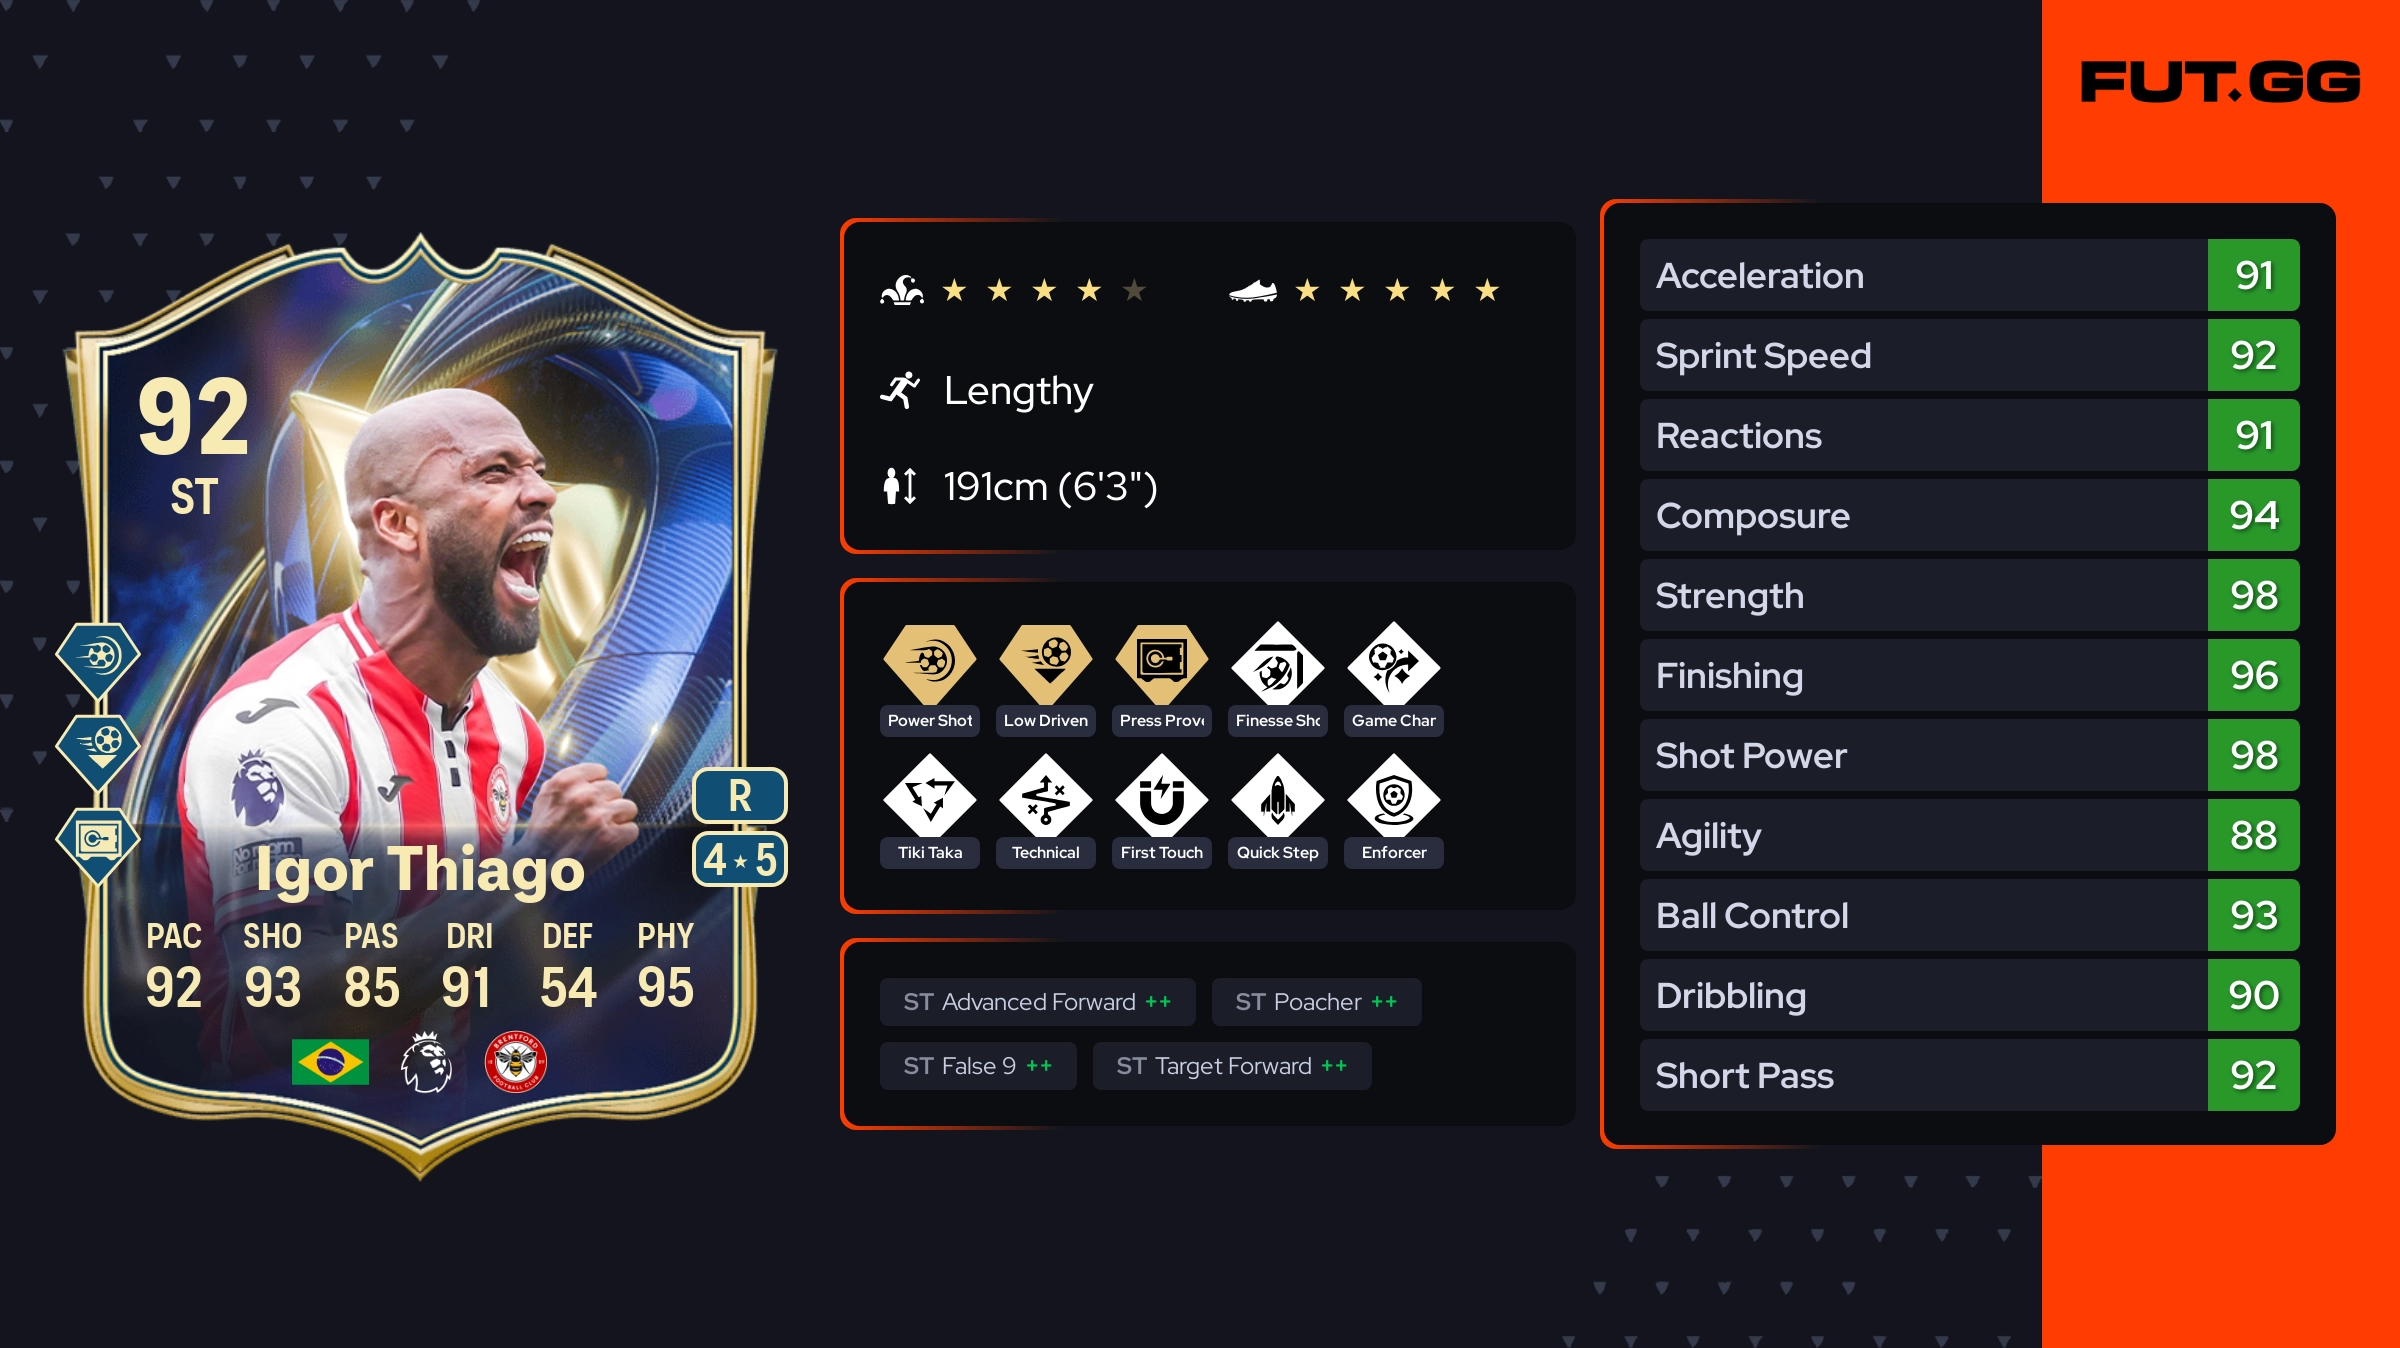The width and height of the screenshot is (2400, 1348).
Task: Click the Brentford club badge
Action: coord(515,1062)
